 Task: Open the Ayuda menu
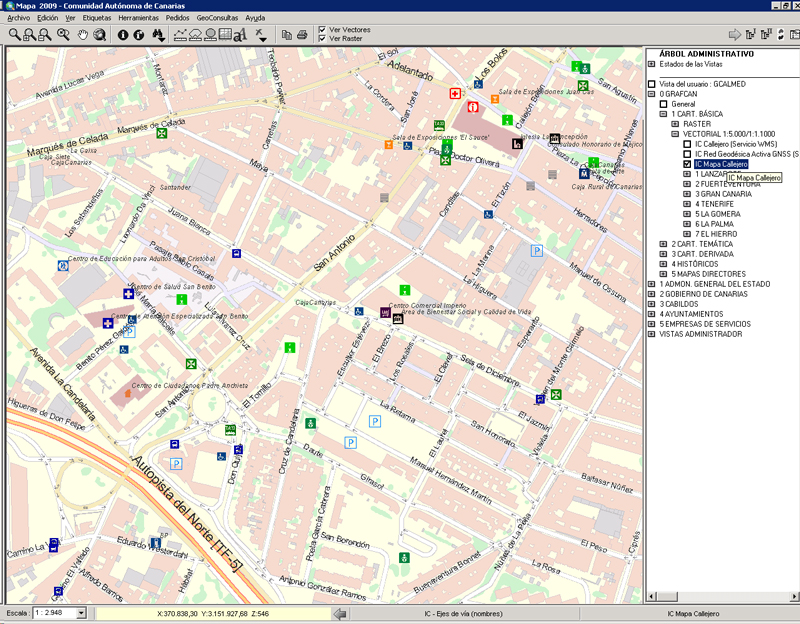click(x=255, y=18)
